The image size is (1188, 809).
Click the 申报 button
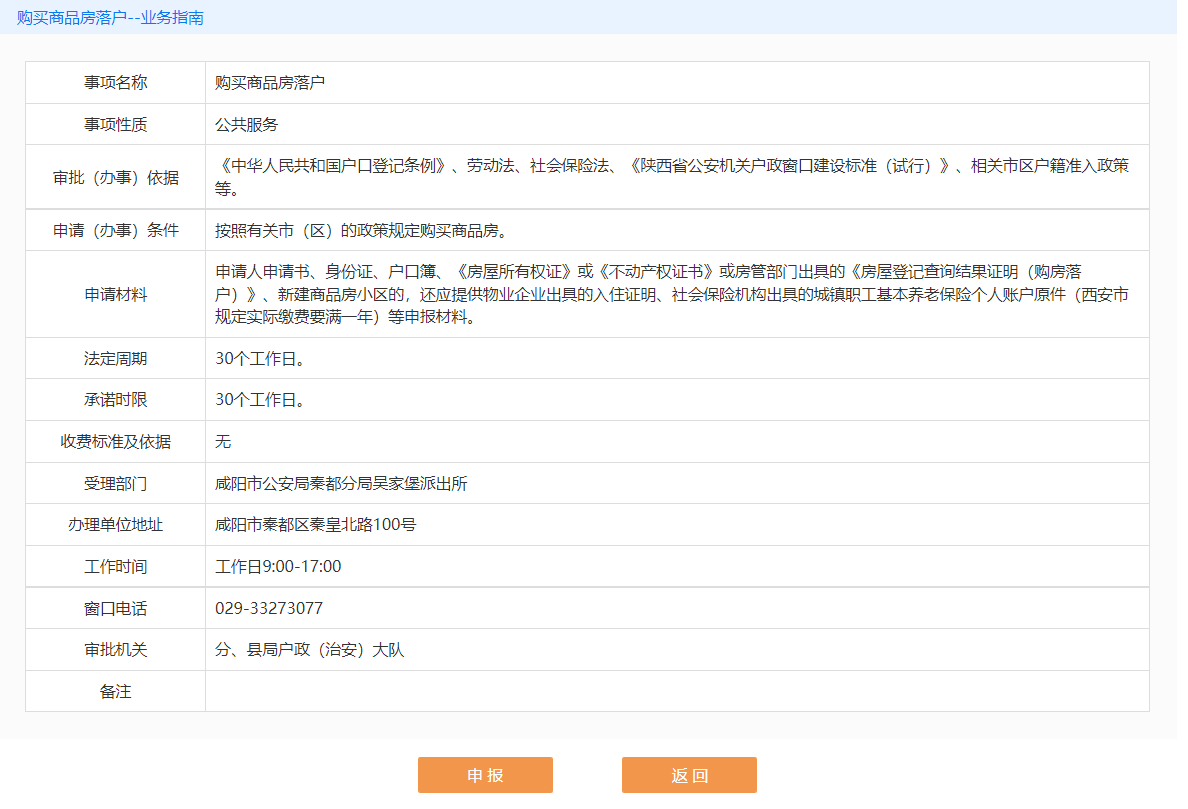(485, 775)
